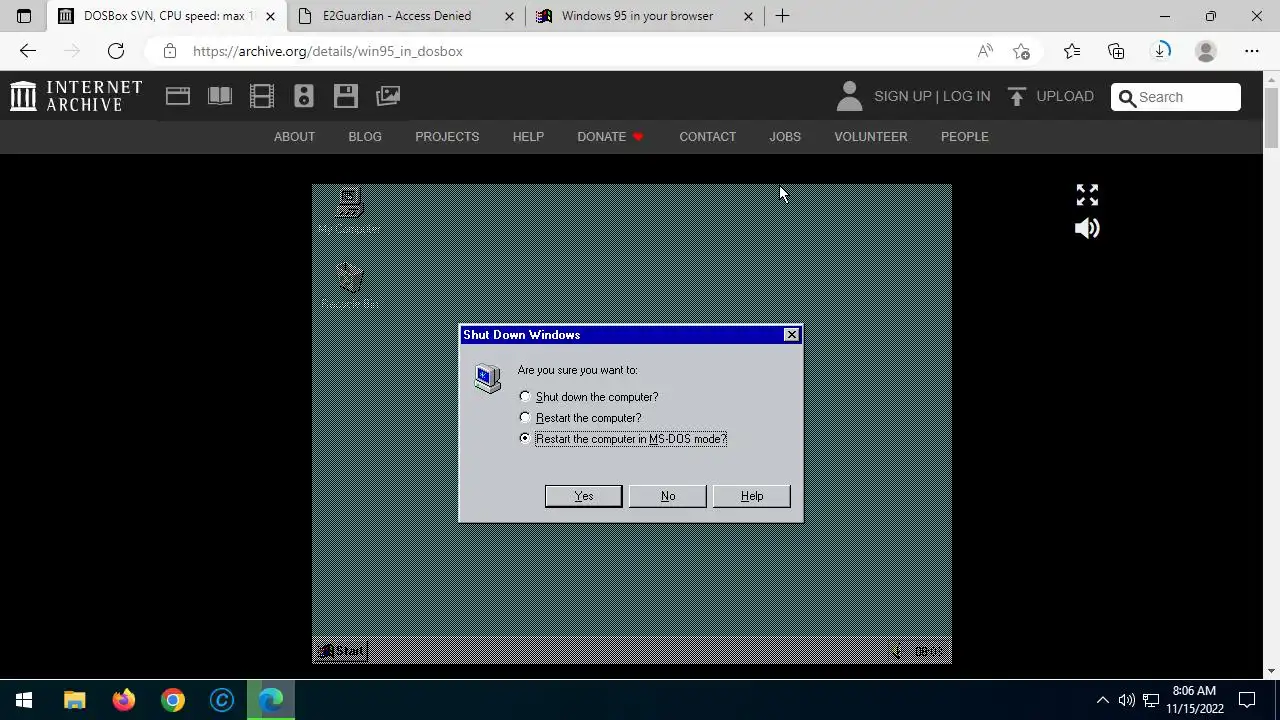Click the browser back arrow

(x=28, y=51)
